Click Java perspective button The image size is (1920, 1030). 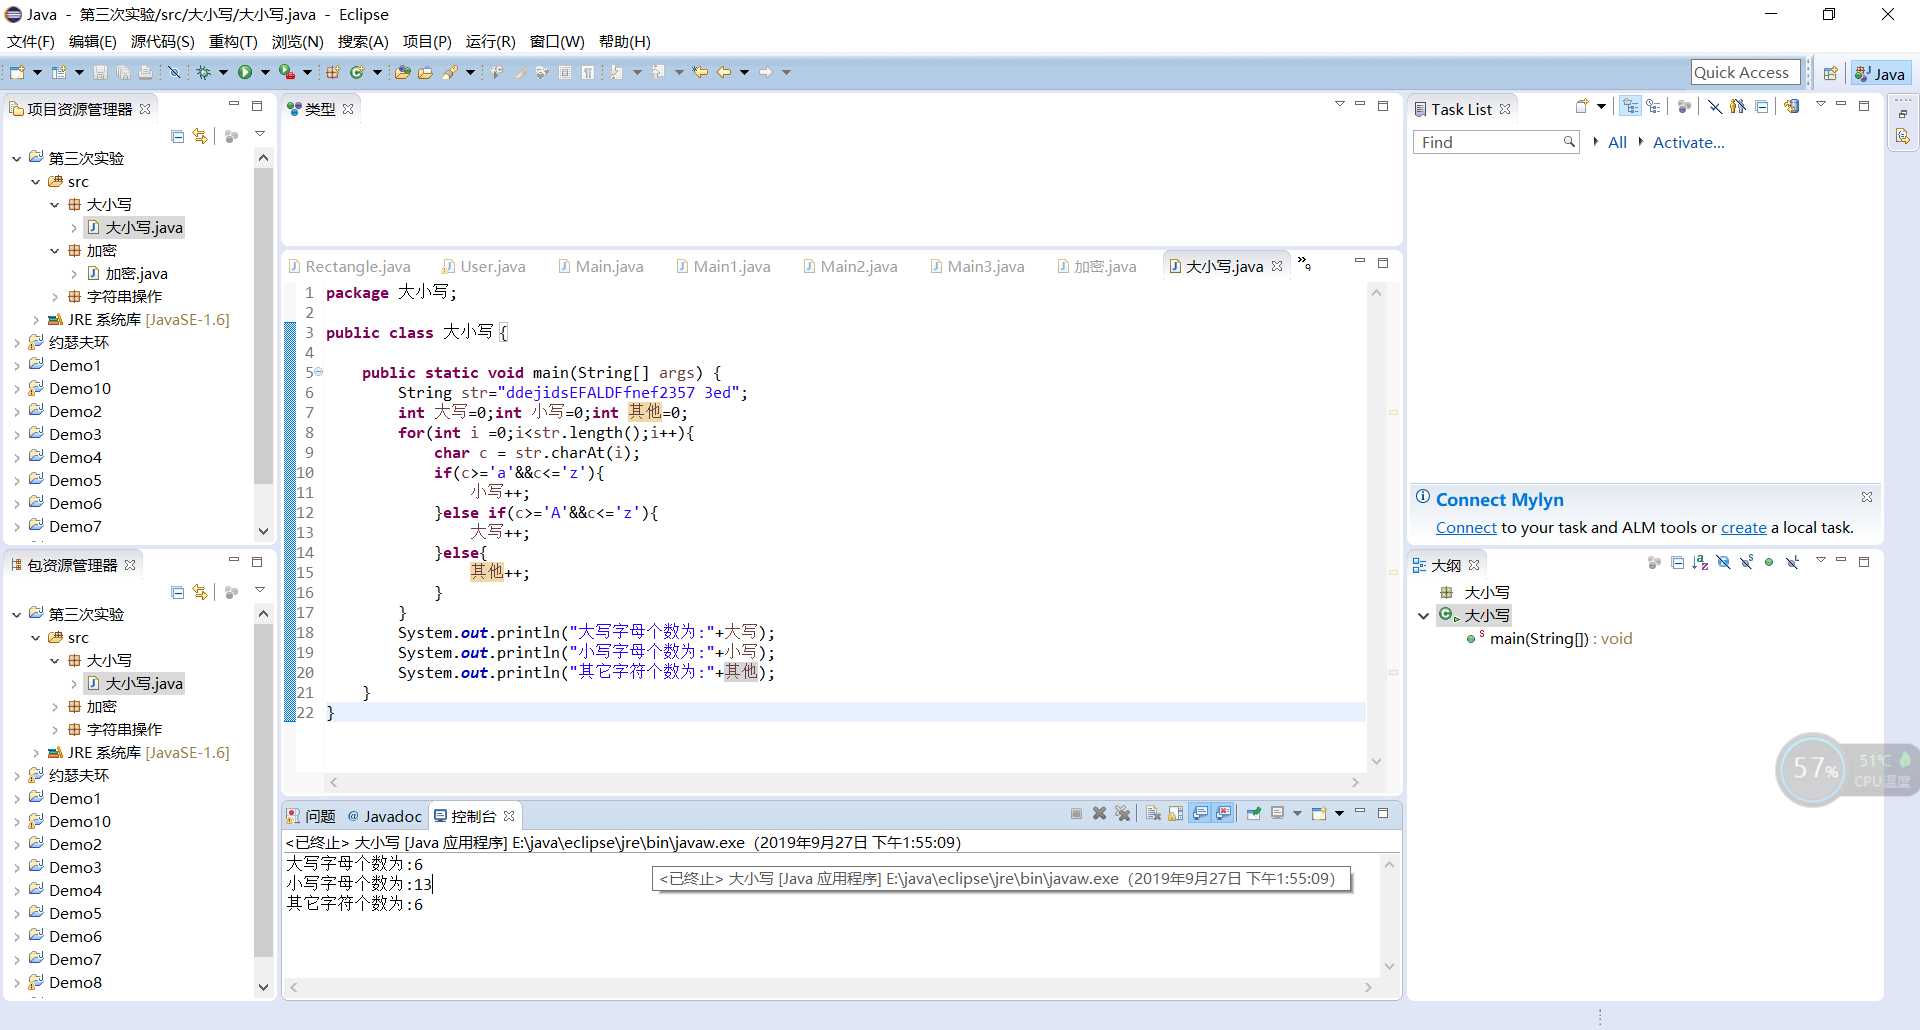click(x=1880, y=73)
